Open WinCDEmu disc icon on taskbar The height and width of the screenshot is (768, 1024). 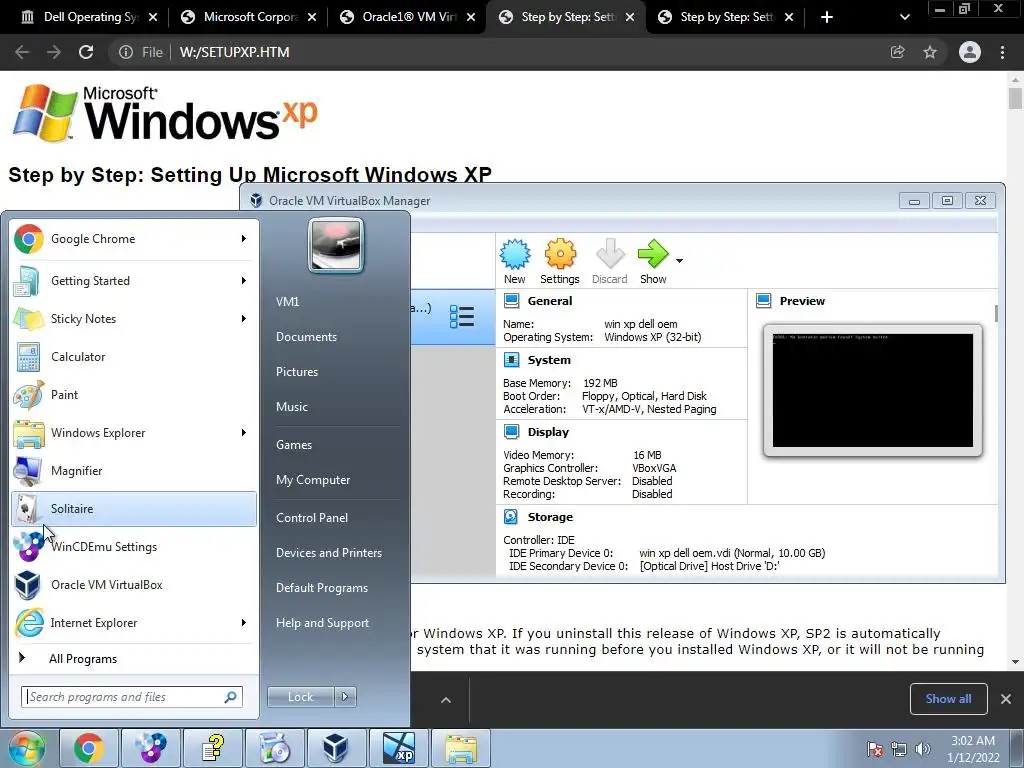click(150, 748)
